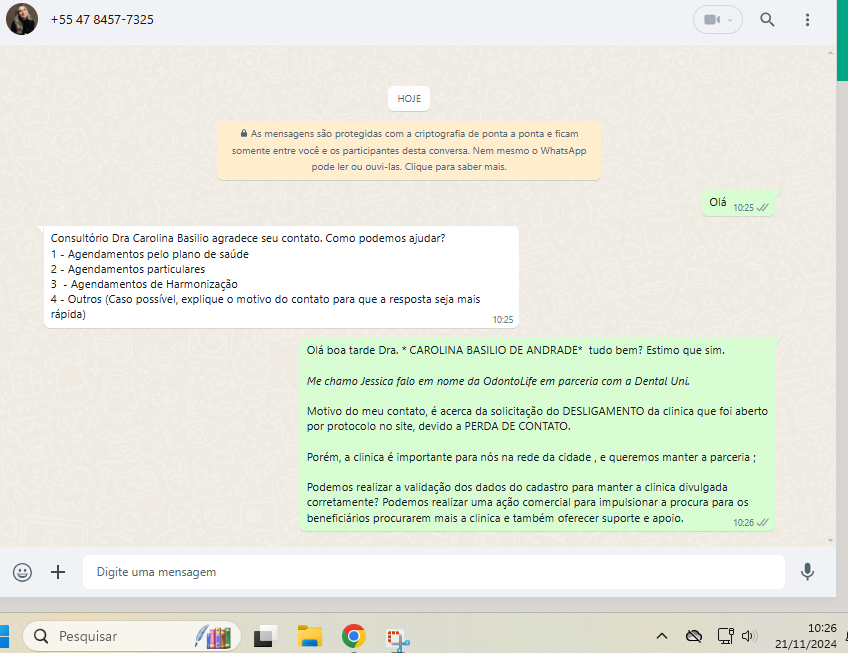Click the chat scrollbar up arrow
Image resolution: width=848 pixels, height=653 pixels.
830,53
